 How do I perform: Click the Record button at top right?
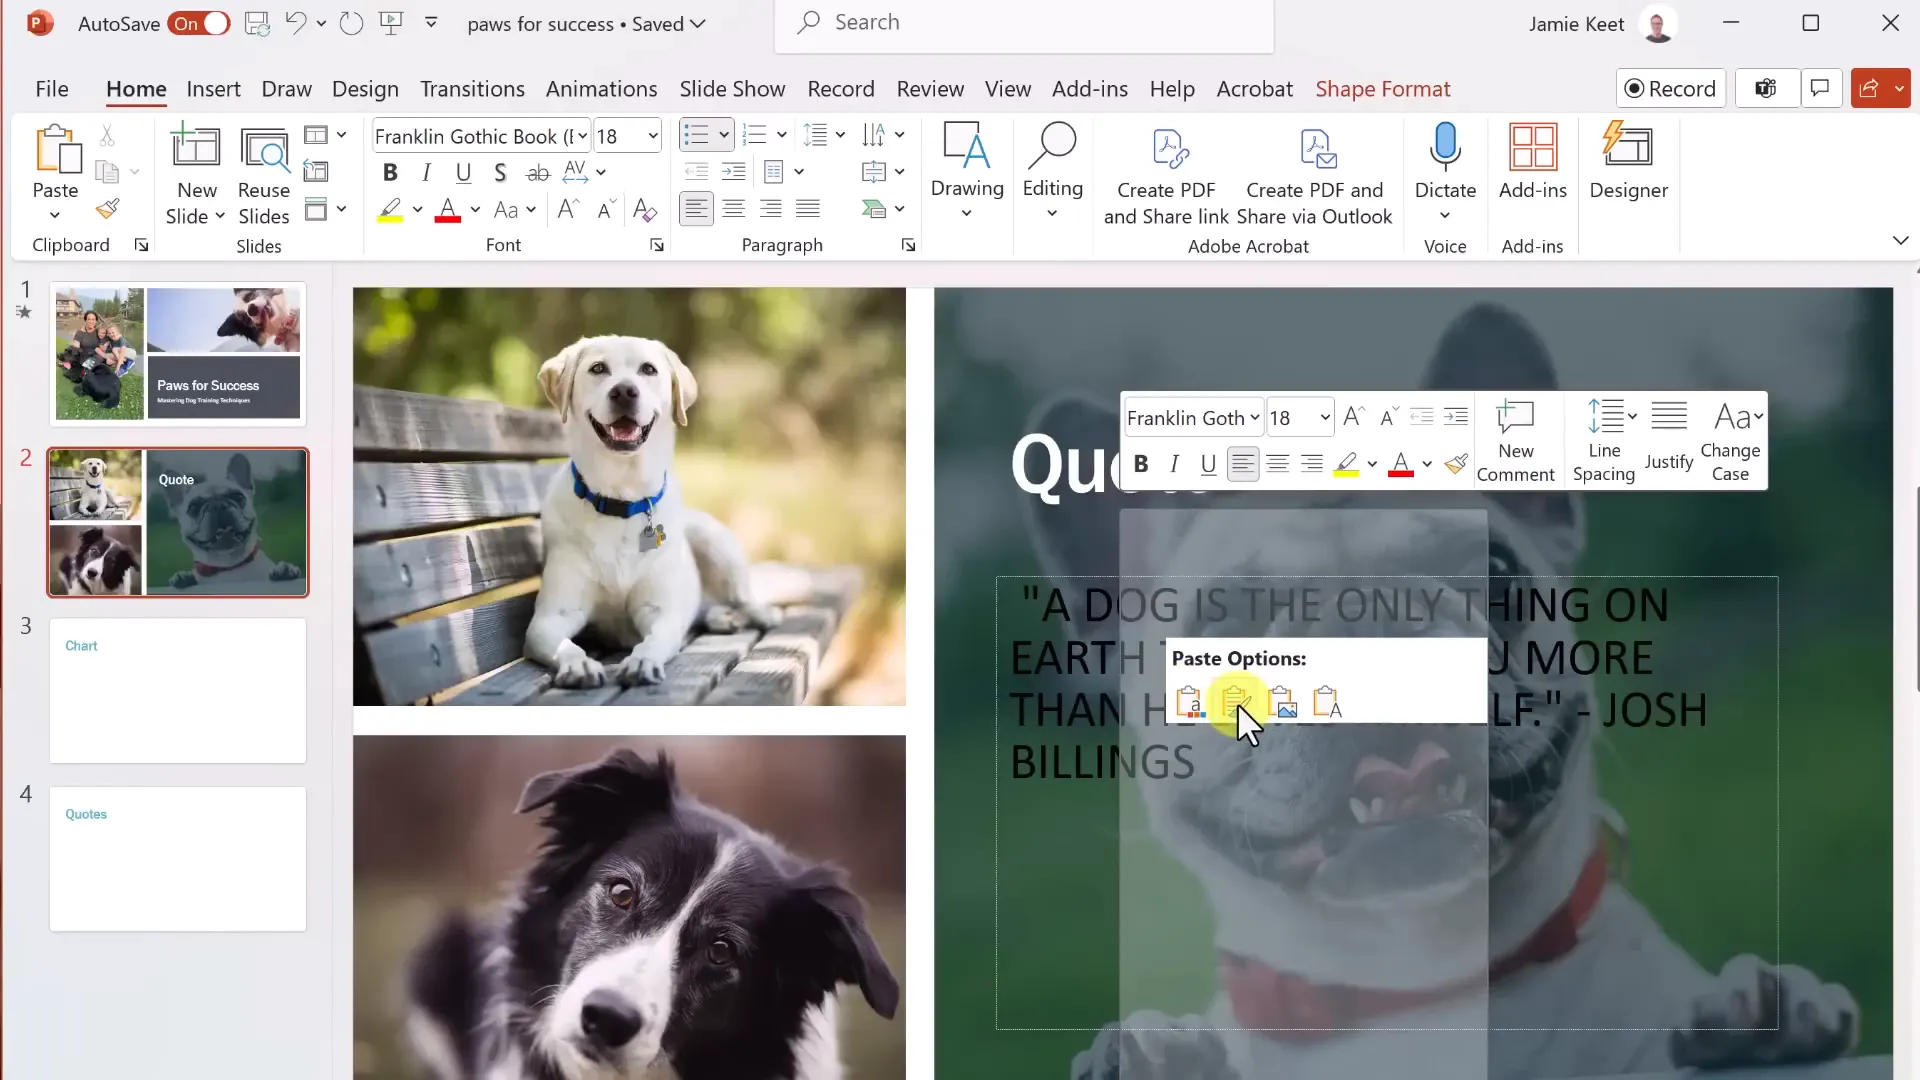(x=1670, y=89)
